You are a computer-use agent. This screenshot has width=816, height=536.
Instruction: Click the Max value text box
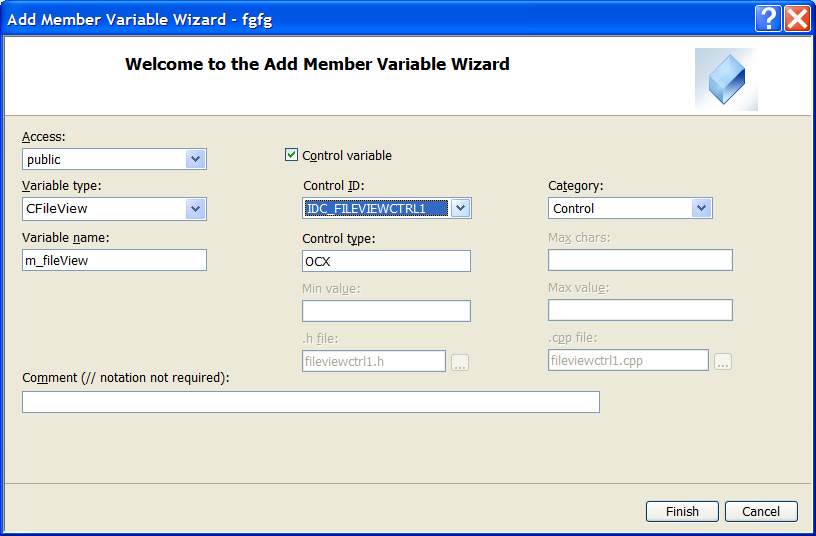(640, 311)
